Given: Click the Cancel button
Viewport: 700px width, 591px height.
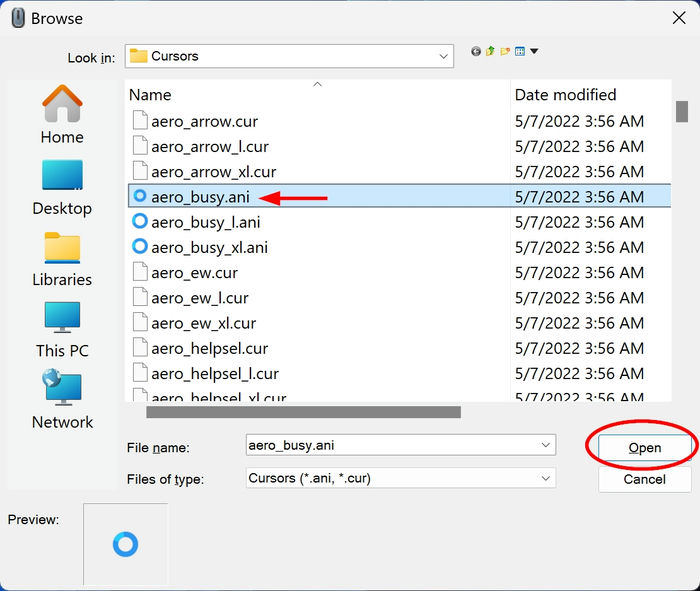Looking at the screenshot, I should tap(644, 479).
